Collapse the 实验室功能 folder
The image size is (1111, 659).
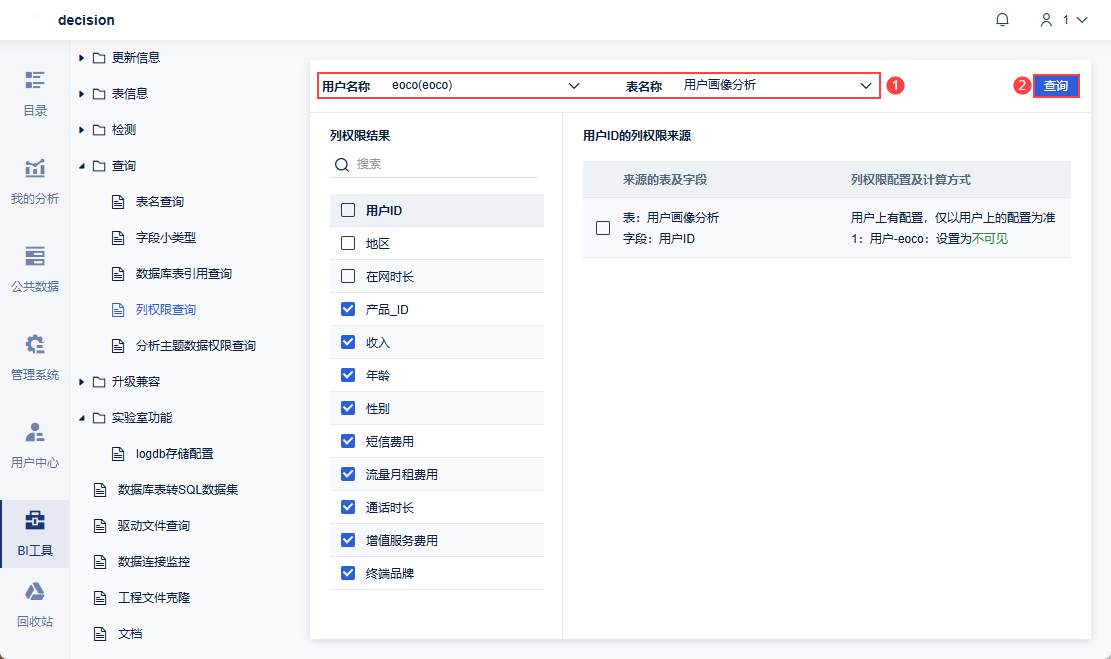(82, 418)
